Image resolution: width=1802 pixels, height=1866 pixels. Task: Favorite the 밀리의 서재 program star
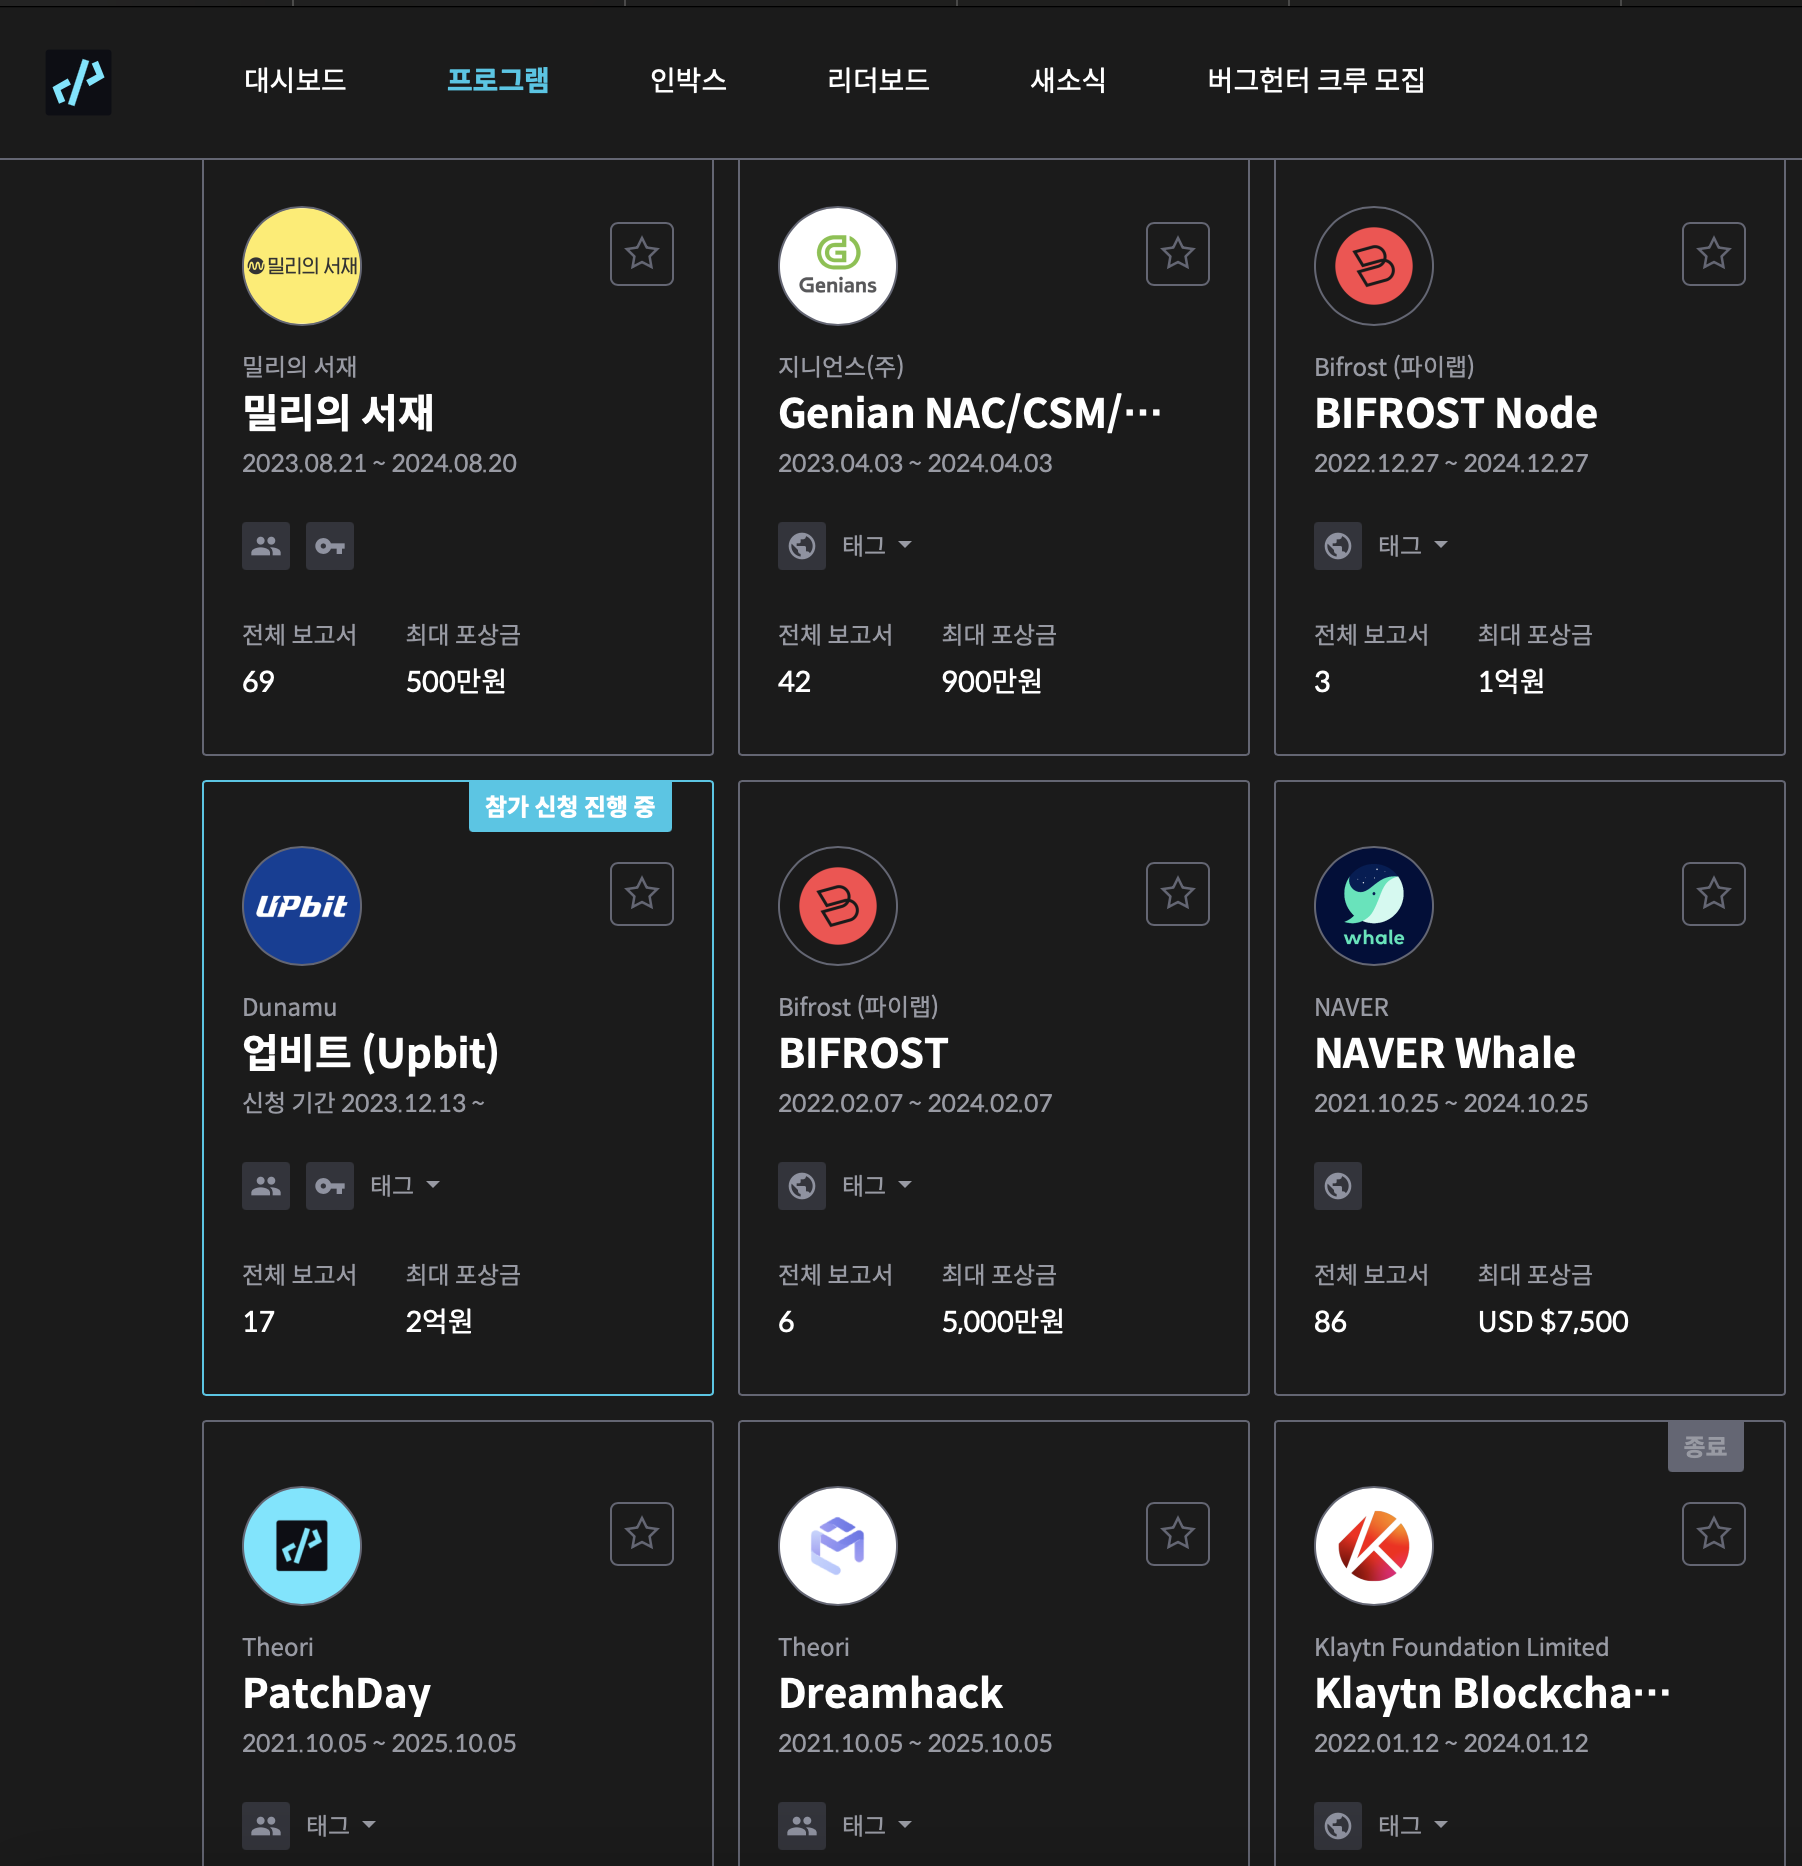[x=642, y=254]
